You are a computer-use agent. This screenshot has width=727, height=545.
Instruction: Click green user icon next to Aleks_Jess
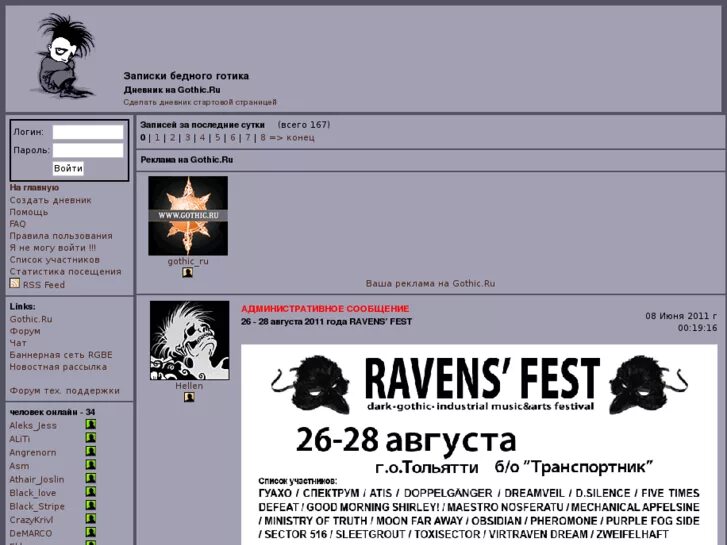pos(91,424)
